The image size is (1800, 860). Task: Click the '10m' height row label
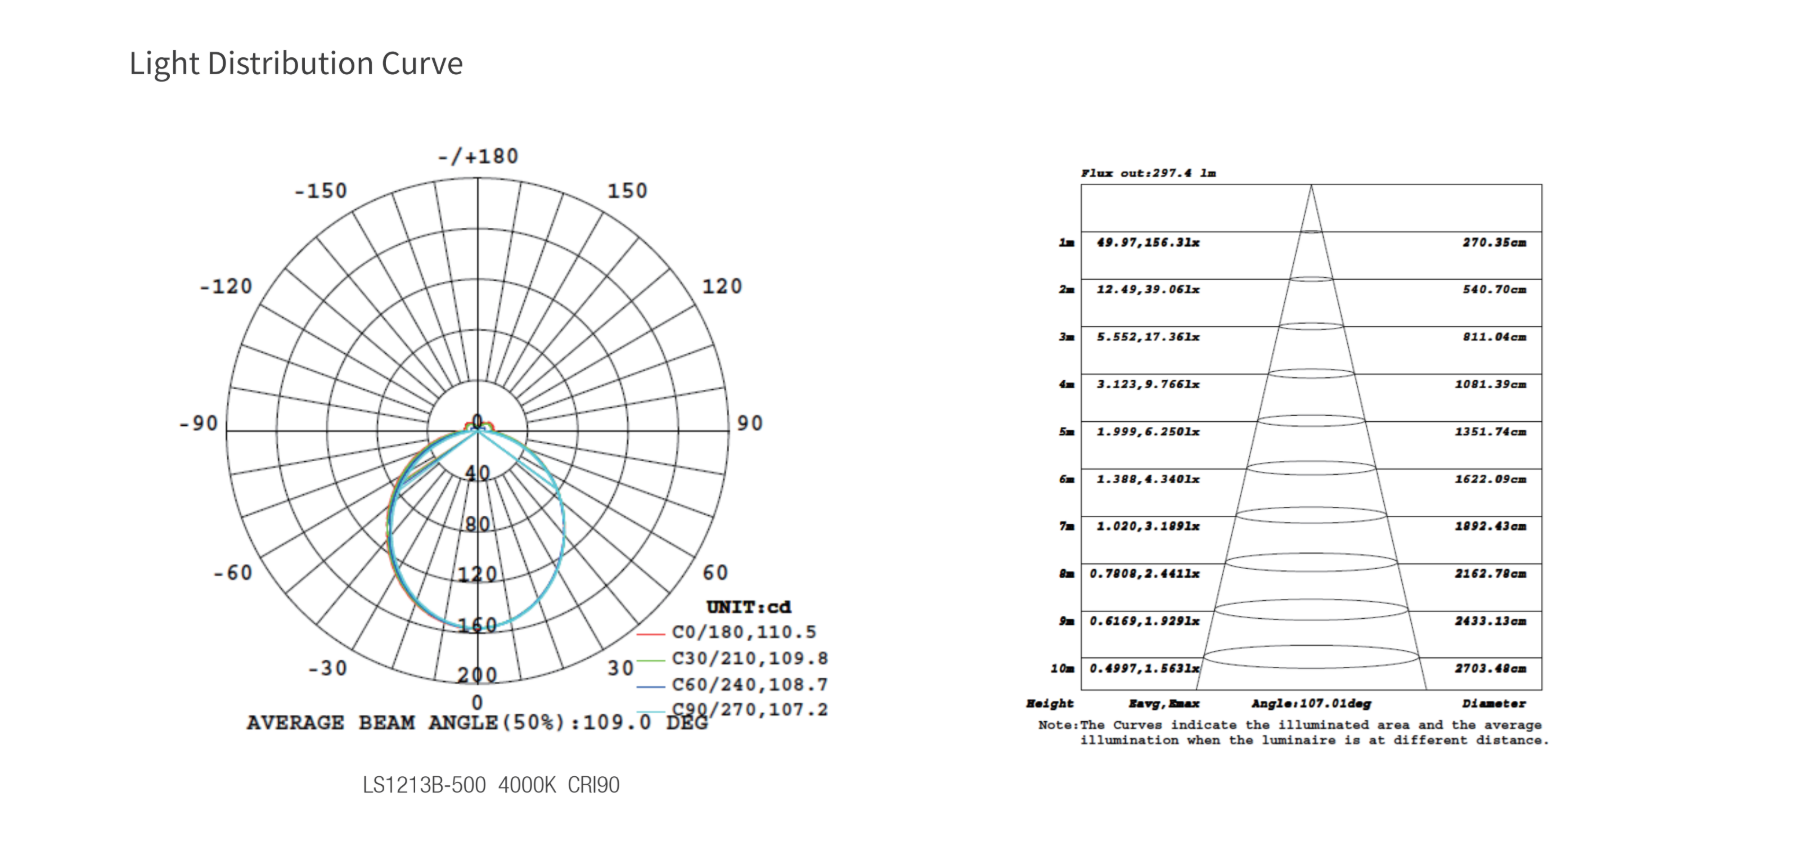pyautogui.click(x=1062, y=668)
